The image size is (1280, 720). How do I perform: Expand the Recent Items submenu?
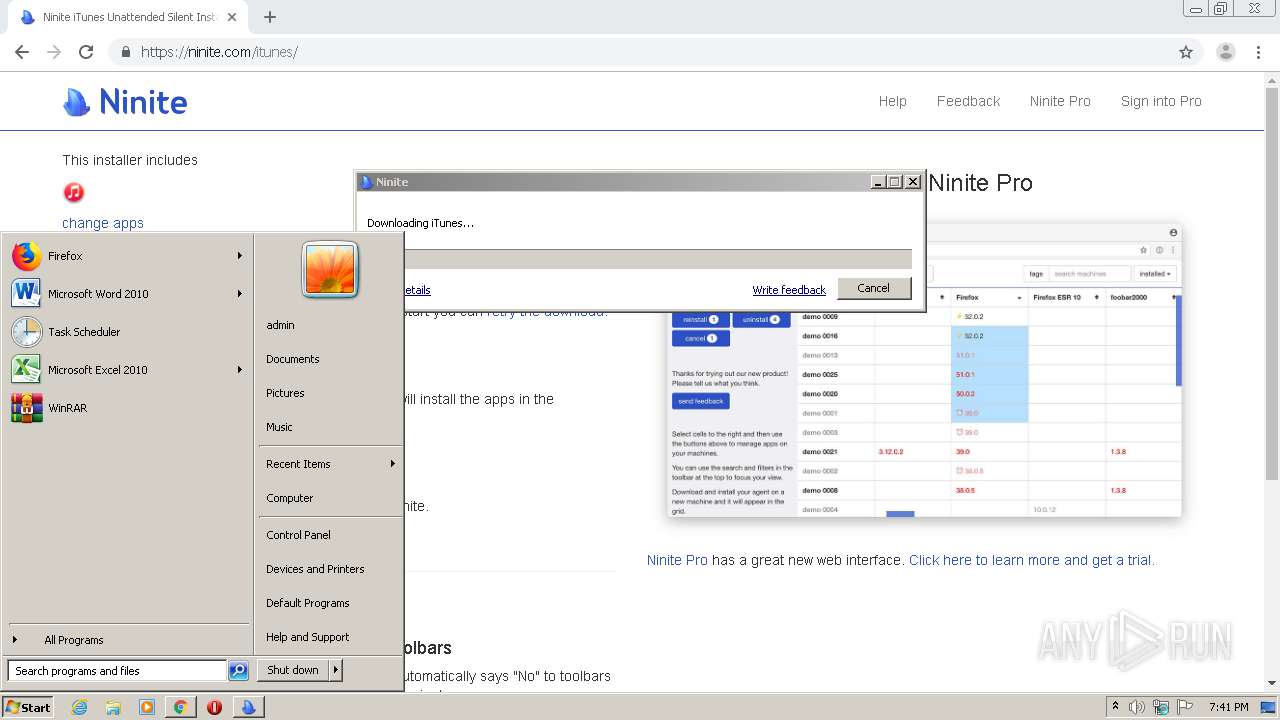tap(331, 464)
